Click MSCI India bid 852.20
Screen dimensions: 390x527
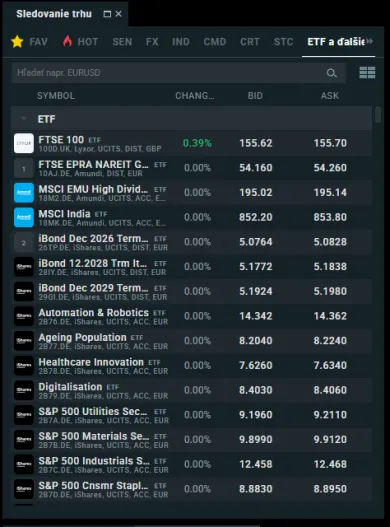(x=256, y=217)
